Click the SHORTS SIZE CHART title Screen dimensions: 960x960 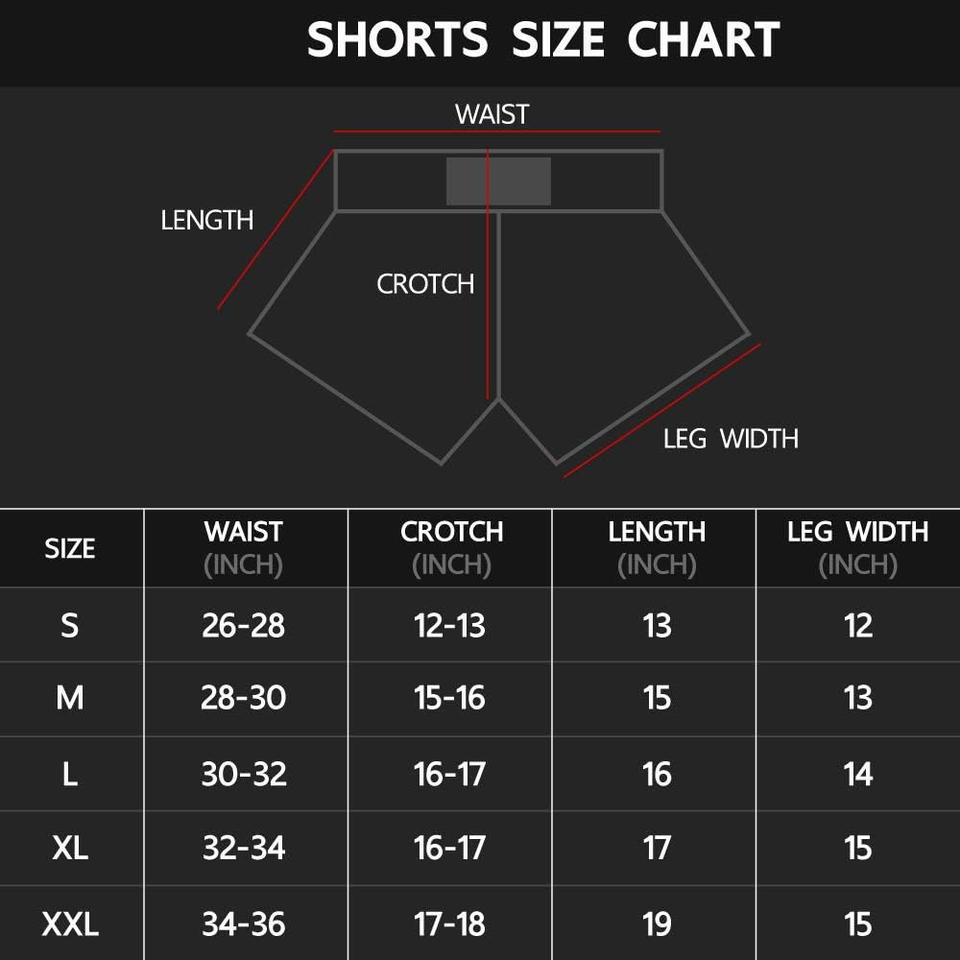[x=543, y=41]
